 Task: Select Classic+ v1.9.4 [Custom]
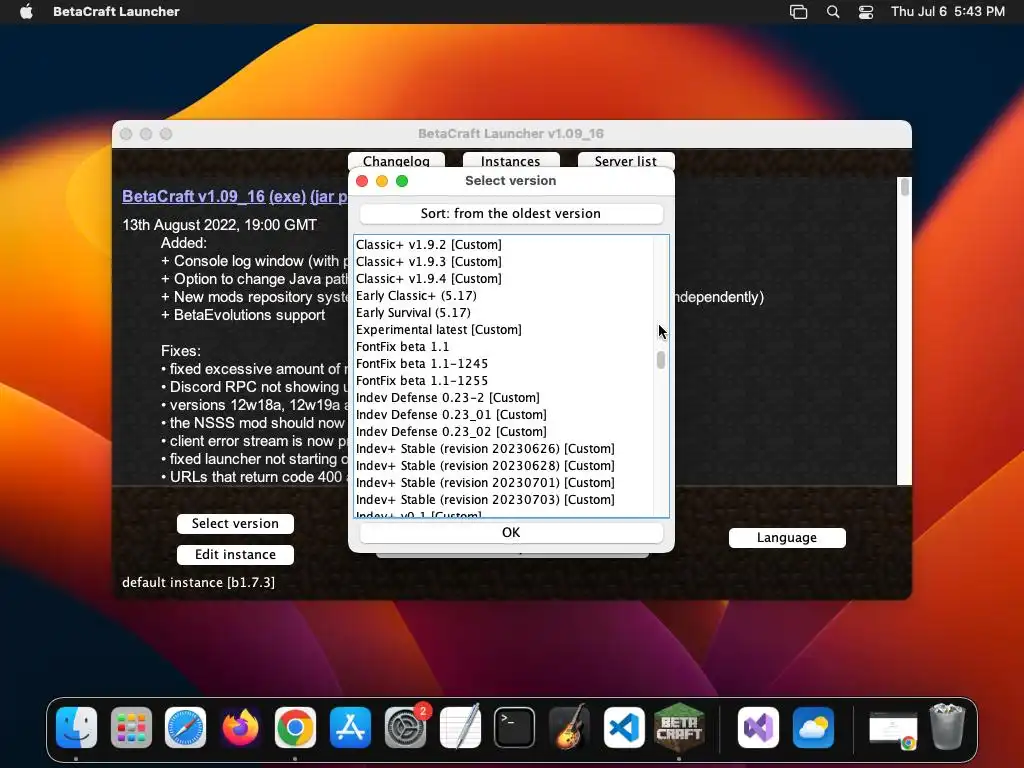504,278
